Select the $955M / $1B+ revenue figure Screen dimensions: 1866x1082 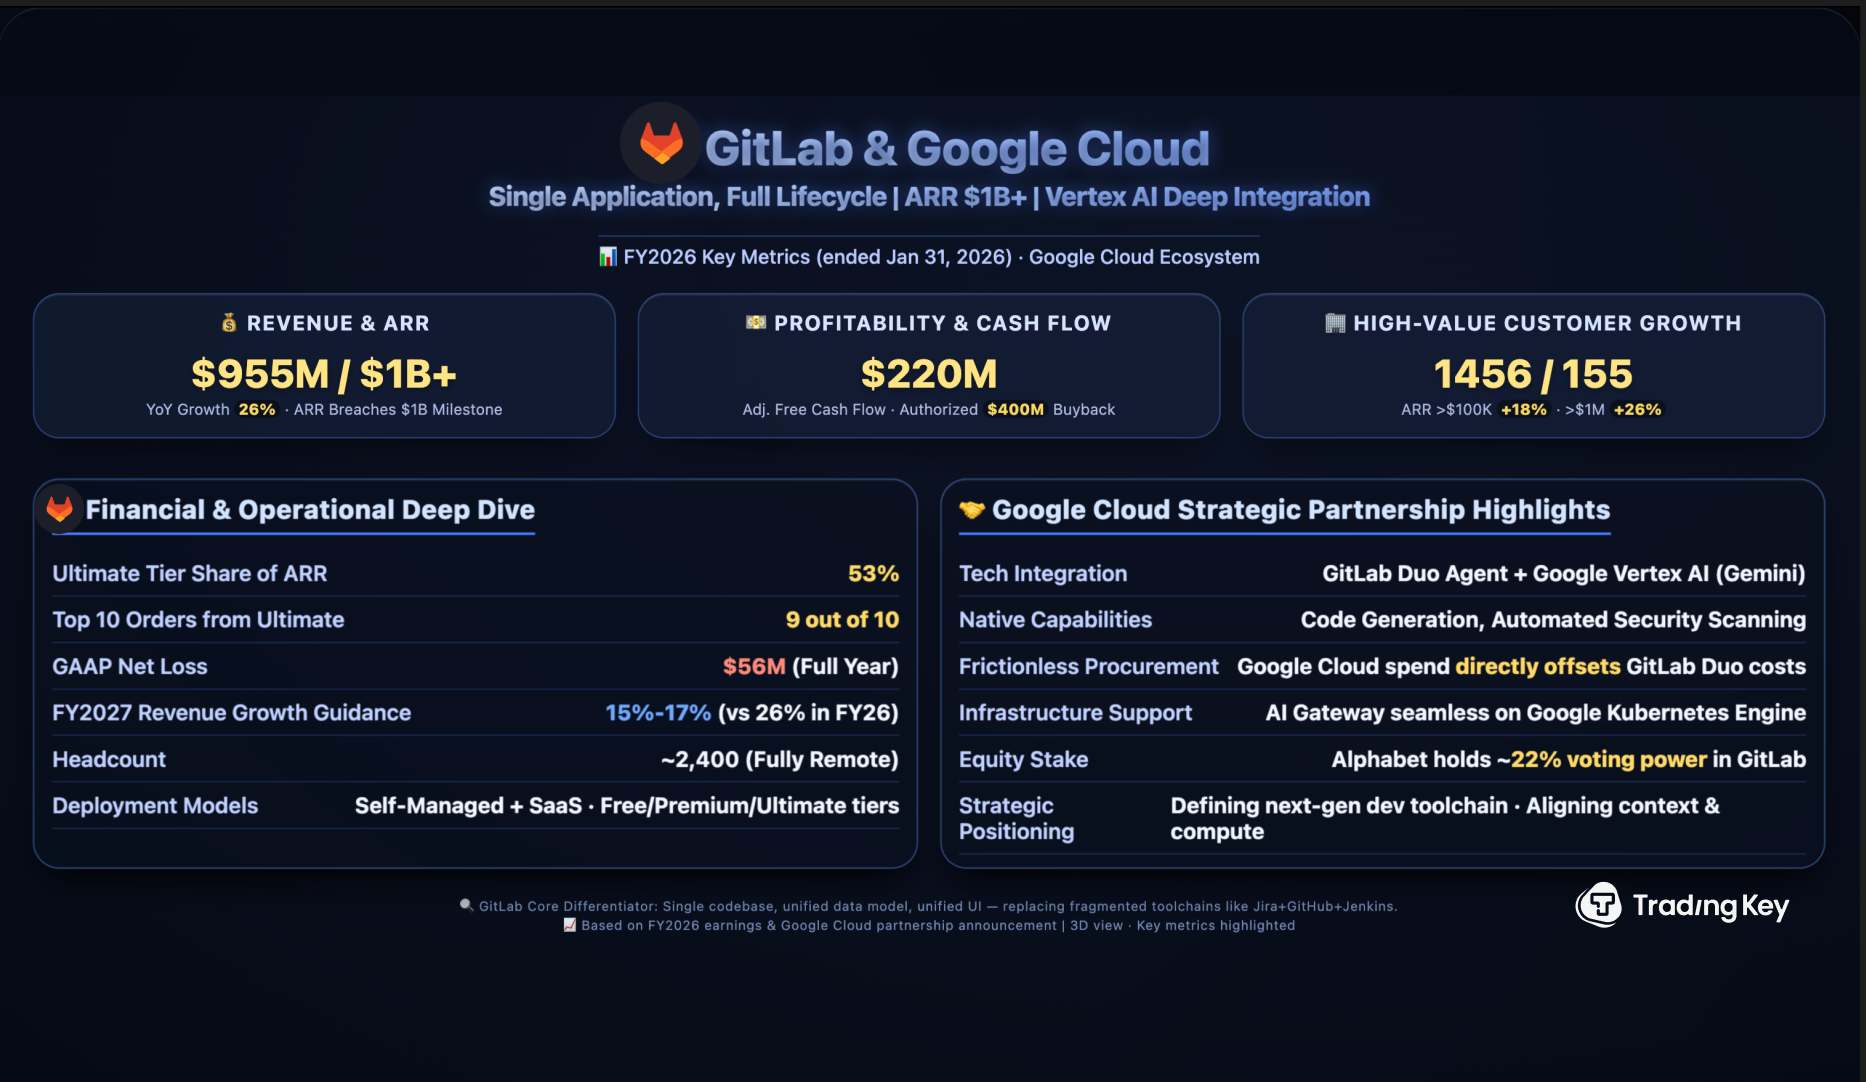(x=324, y=374)
